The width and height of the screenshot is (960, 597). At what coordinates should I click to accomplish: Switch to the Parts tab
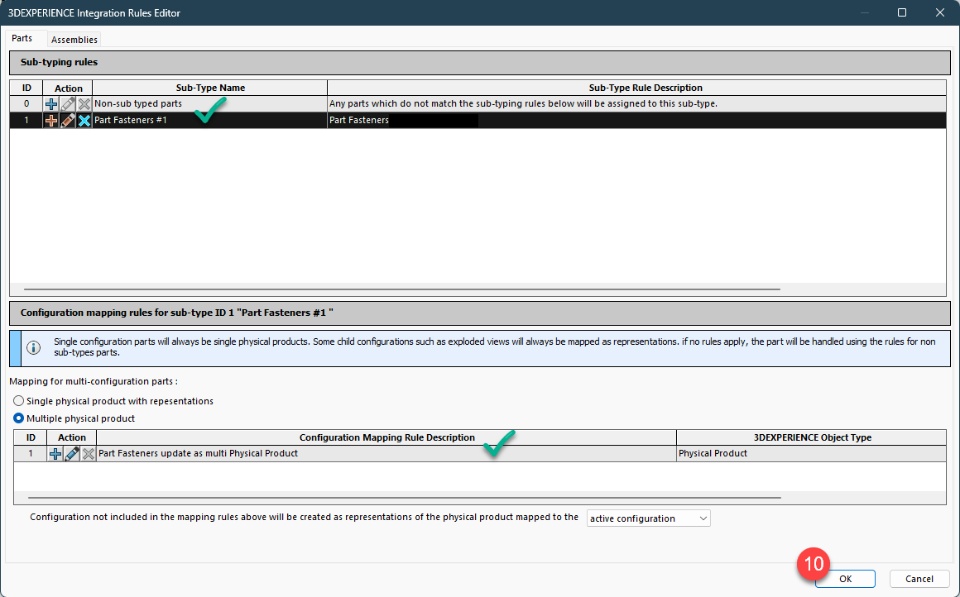pos(22,39)
